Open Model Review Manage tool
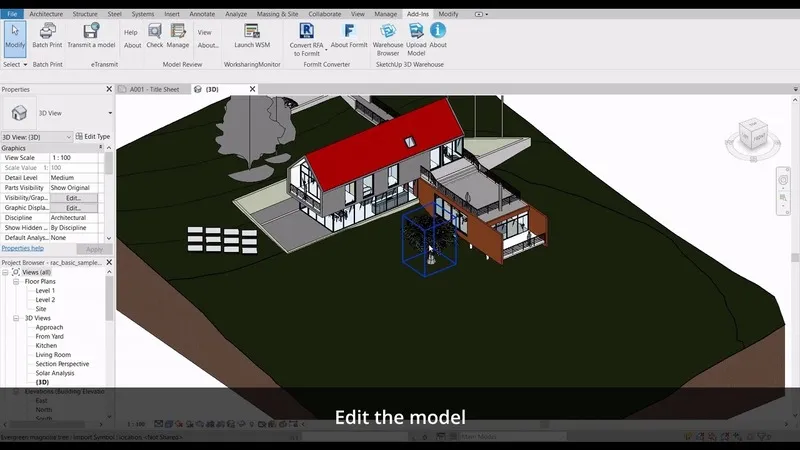The image size is (800, 450). click(x=178, y=36)
